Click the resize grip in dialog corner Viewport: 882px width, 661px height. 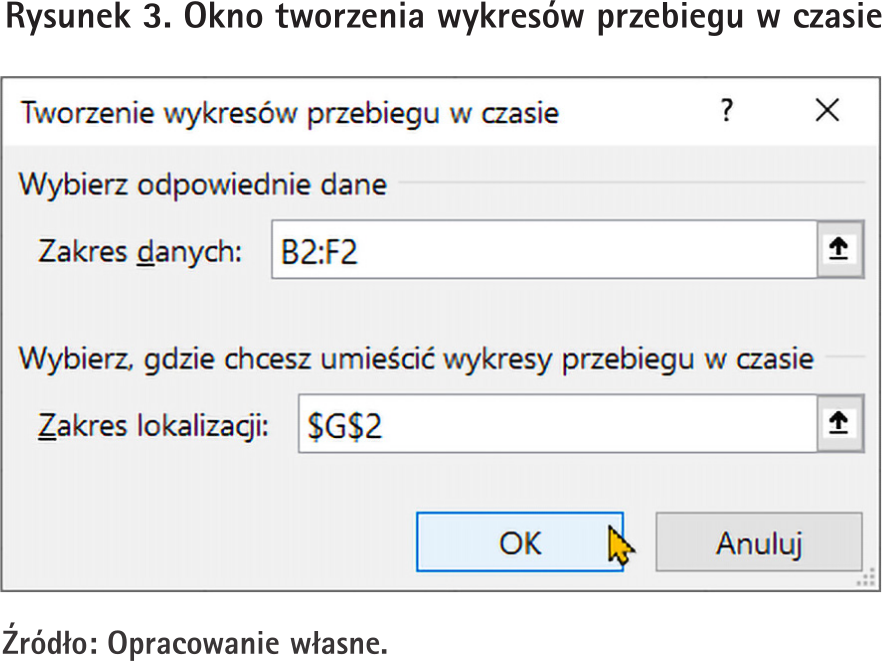867,578
